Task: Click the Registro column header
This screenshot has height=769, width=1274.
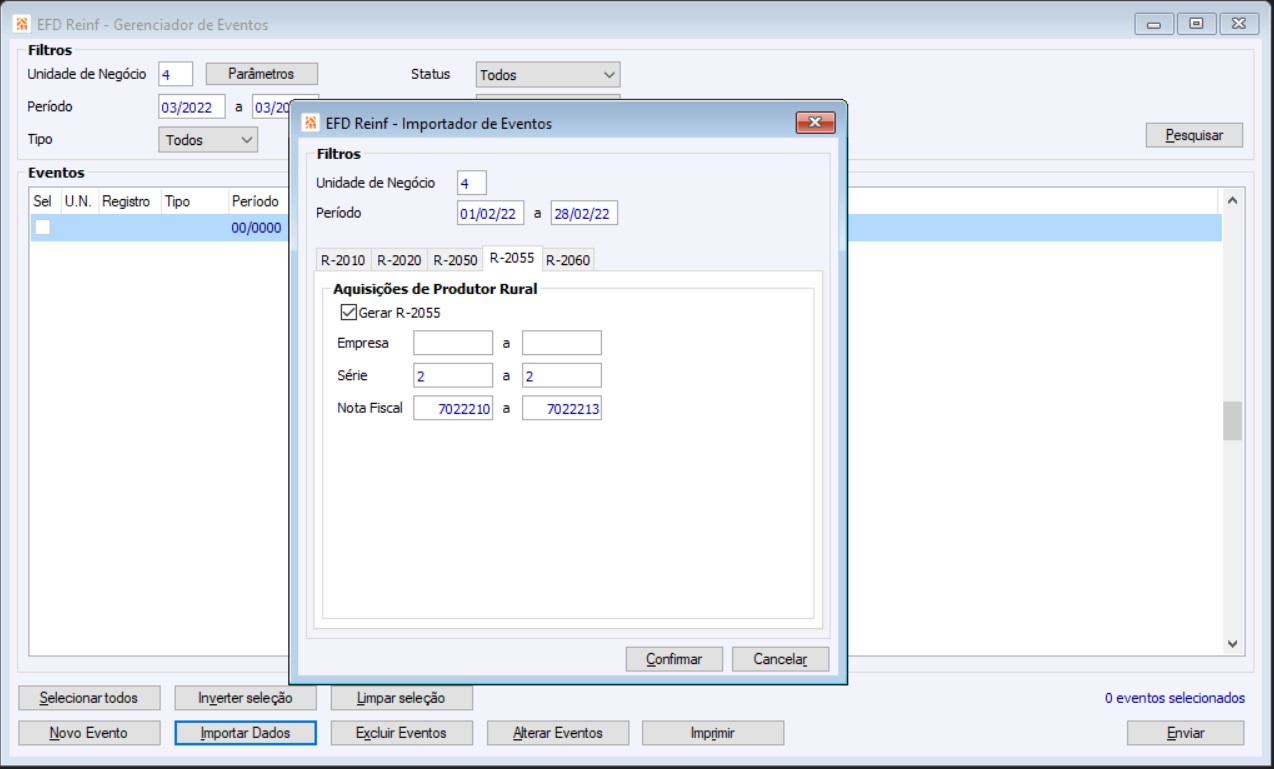Action: (127, 201)
